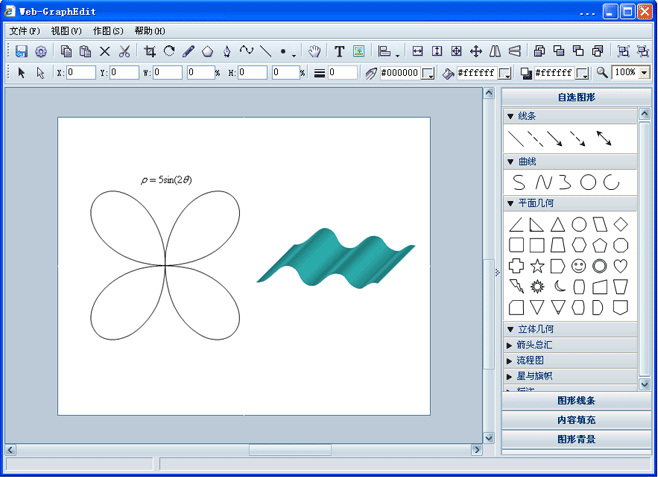Select the Crop tool

click(149, 51)
